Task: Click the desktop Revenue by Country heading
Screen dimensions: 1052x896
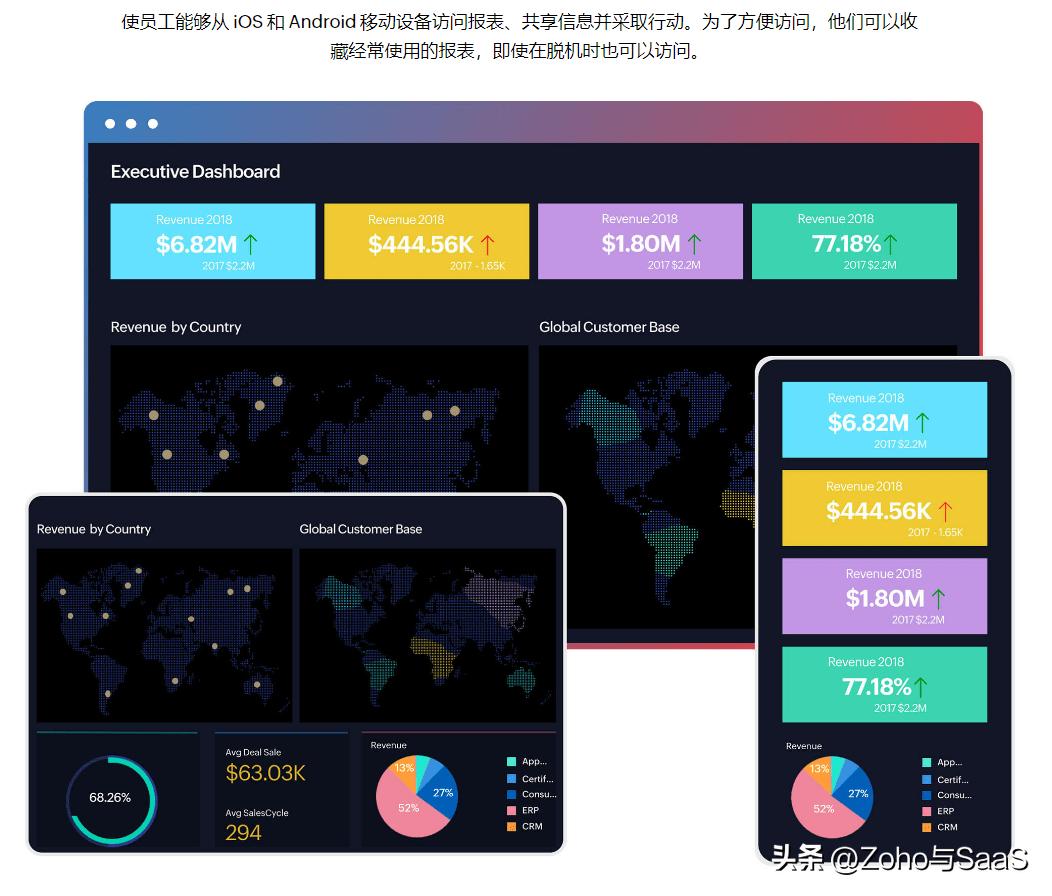Action: 176,327
